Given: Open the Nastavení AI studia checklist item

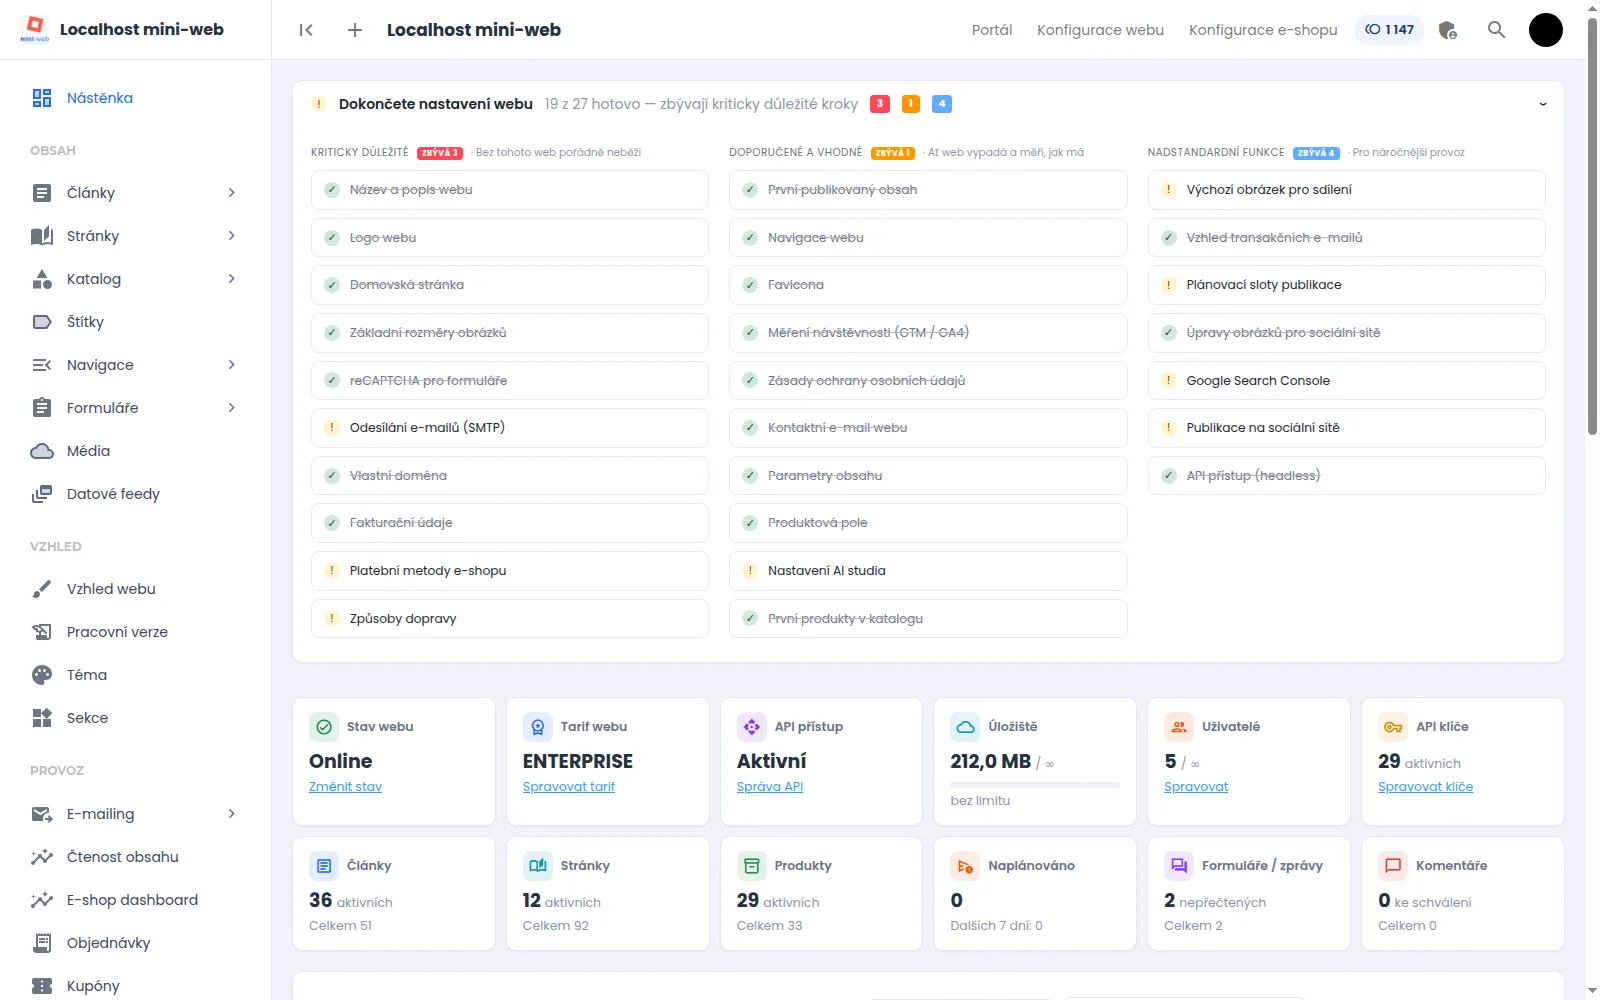Looking at the screenshot, I should point(928,571).
